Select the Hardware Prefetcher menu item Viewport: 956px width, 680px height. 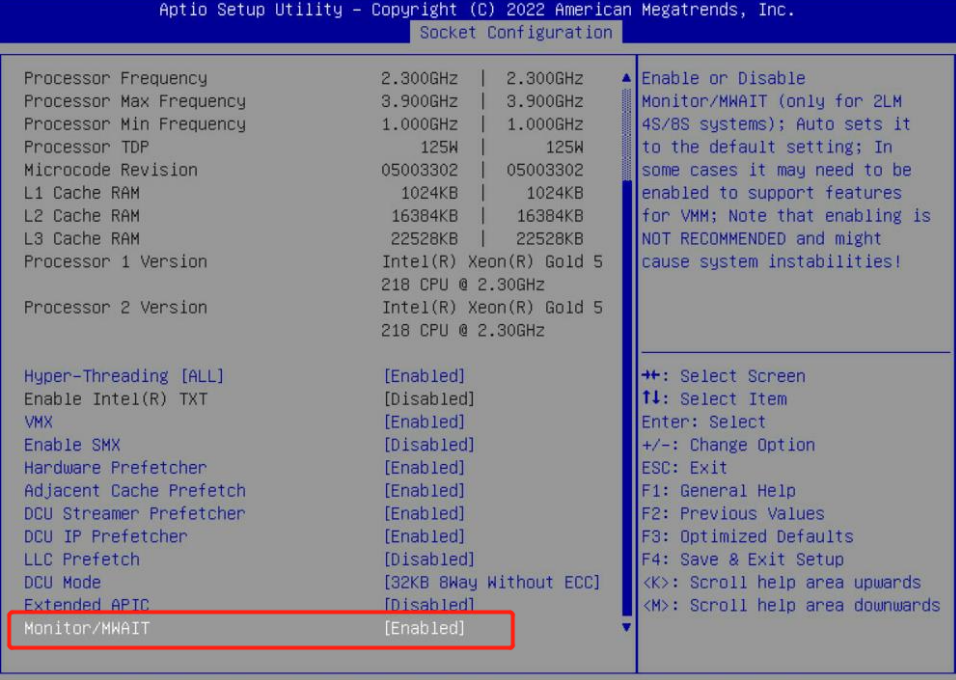tap(115, 468)
